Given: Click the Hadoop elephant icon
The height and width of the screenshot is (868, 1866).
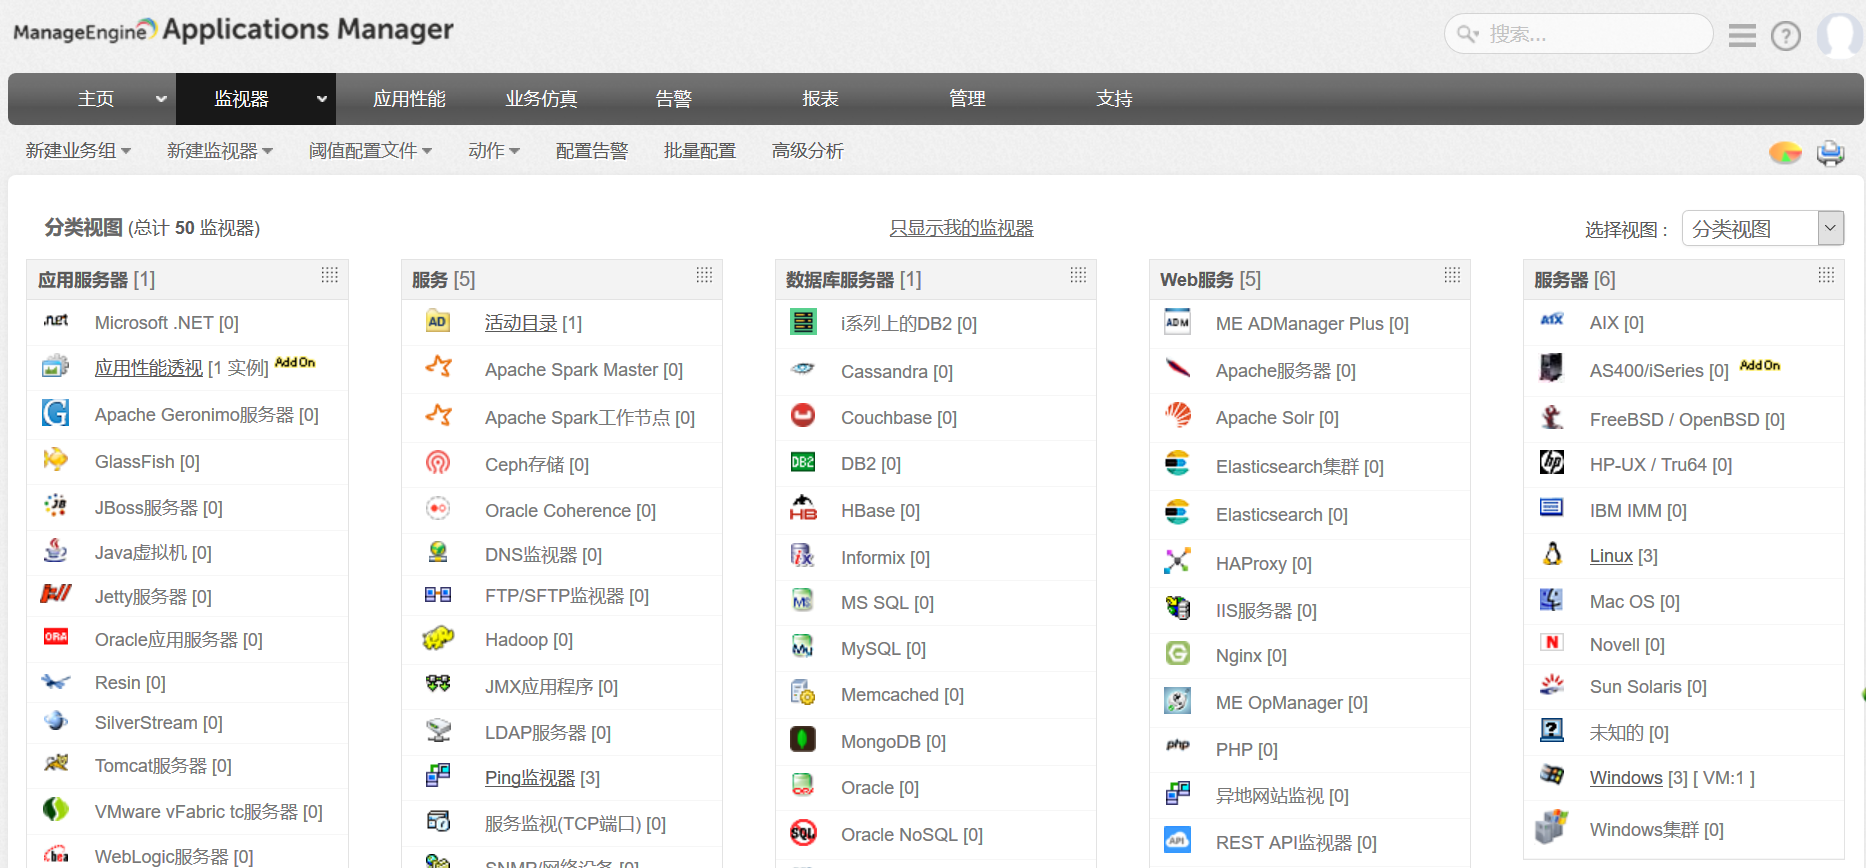Looking at the screenshot, I should [438, 638].
